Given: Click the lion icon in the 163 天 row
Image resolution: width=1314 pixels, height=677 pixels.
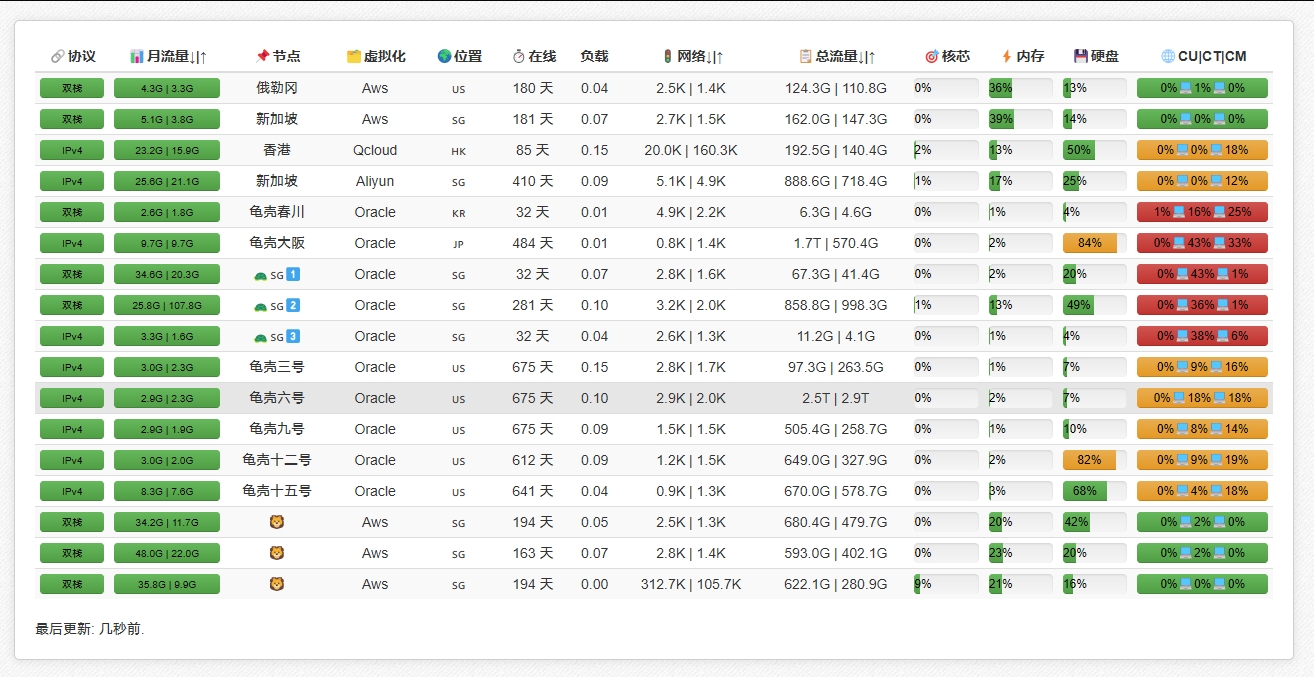Looking at the screenshot, I should point(277,553).
